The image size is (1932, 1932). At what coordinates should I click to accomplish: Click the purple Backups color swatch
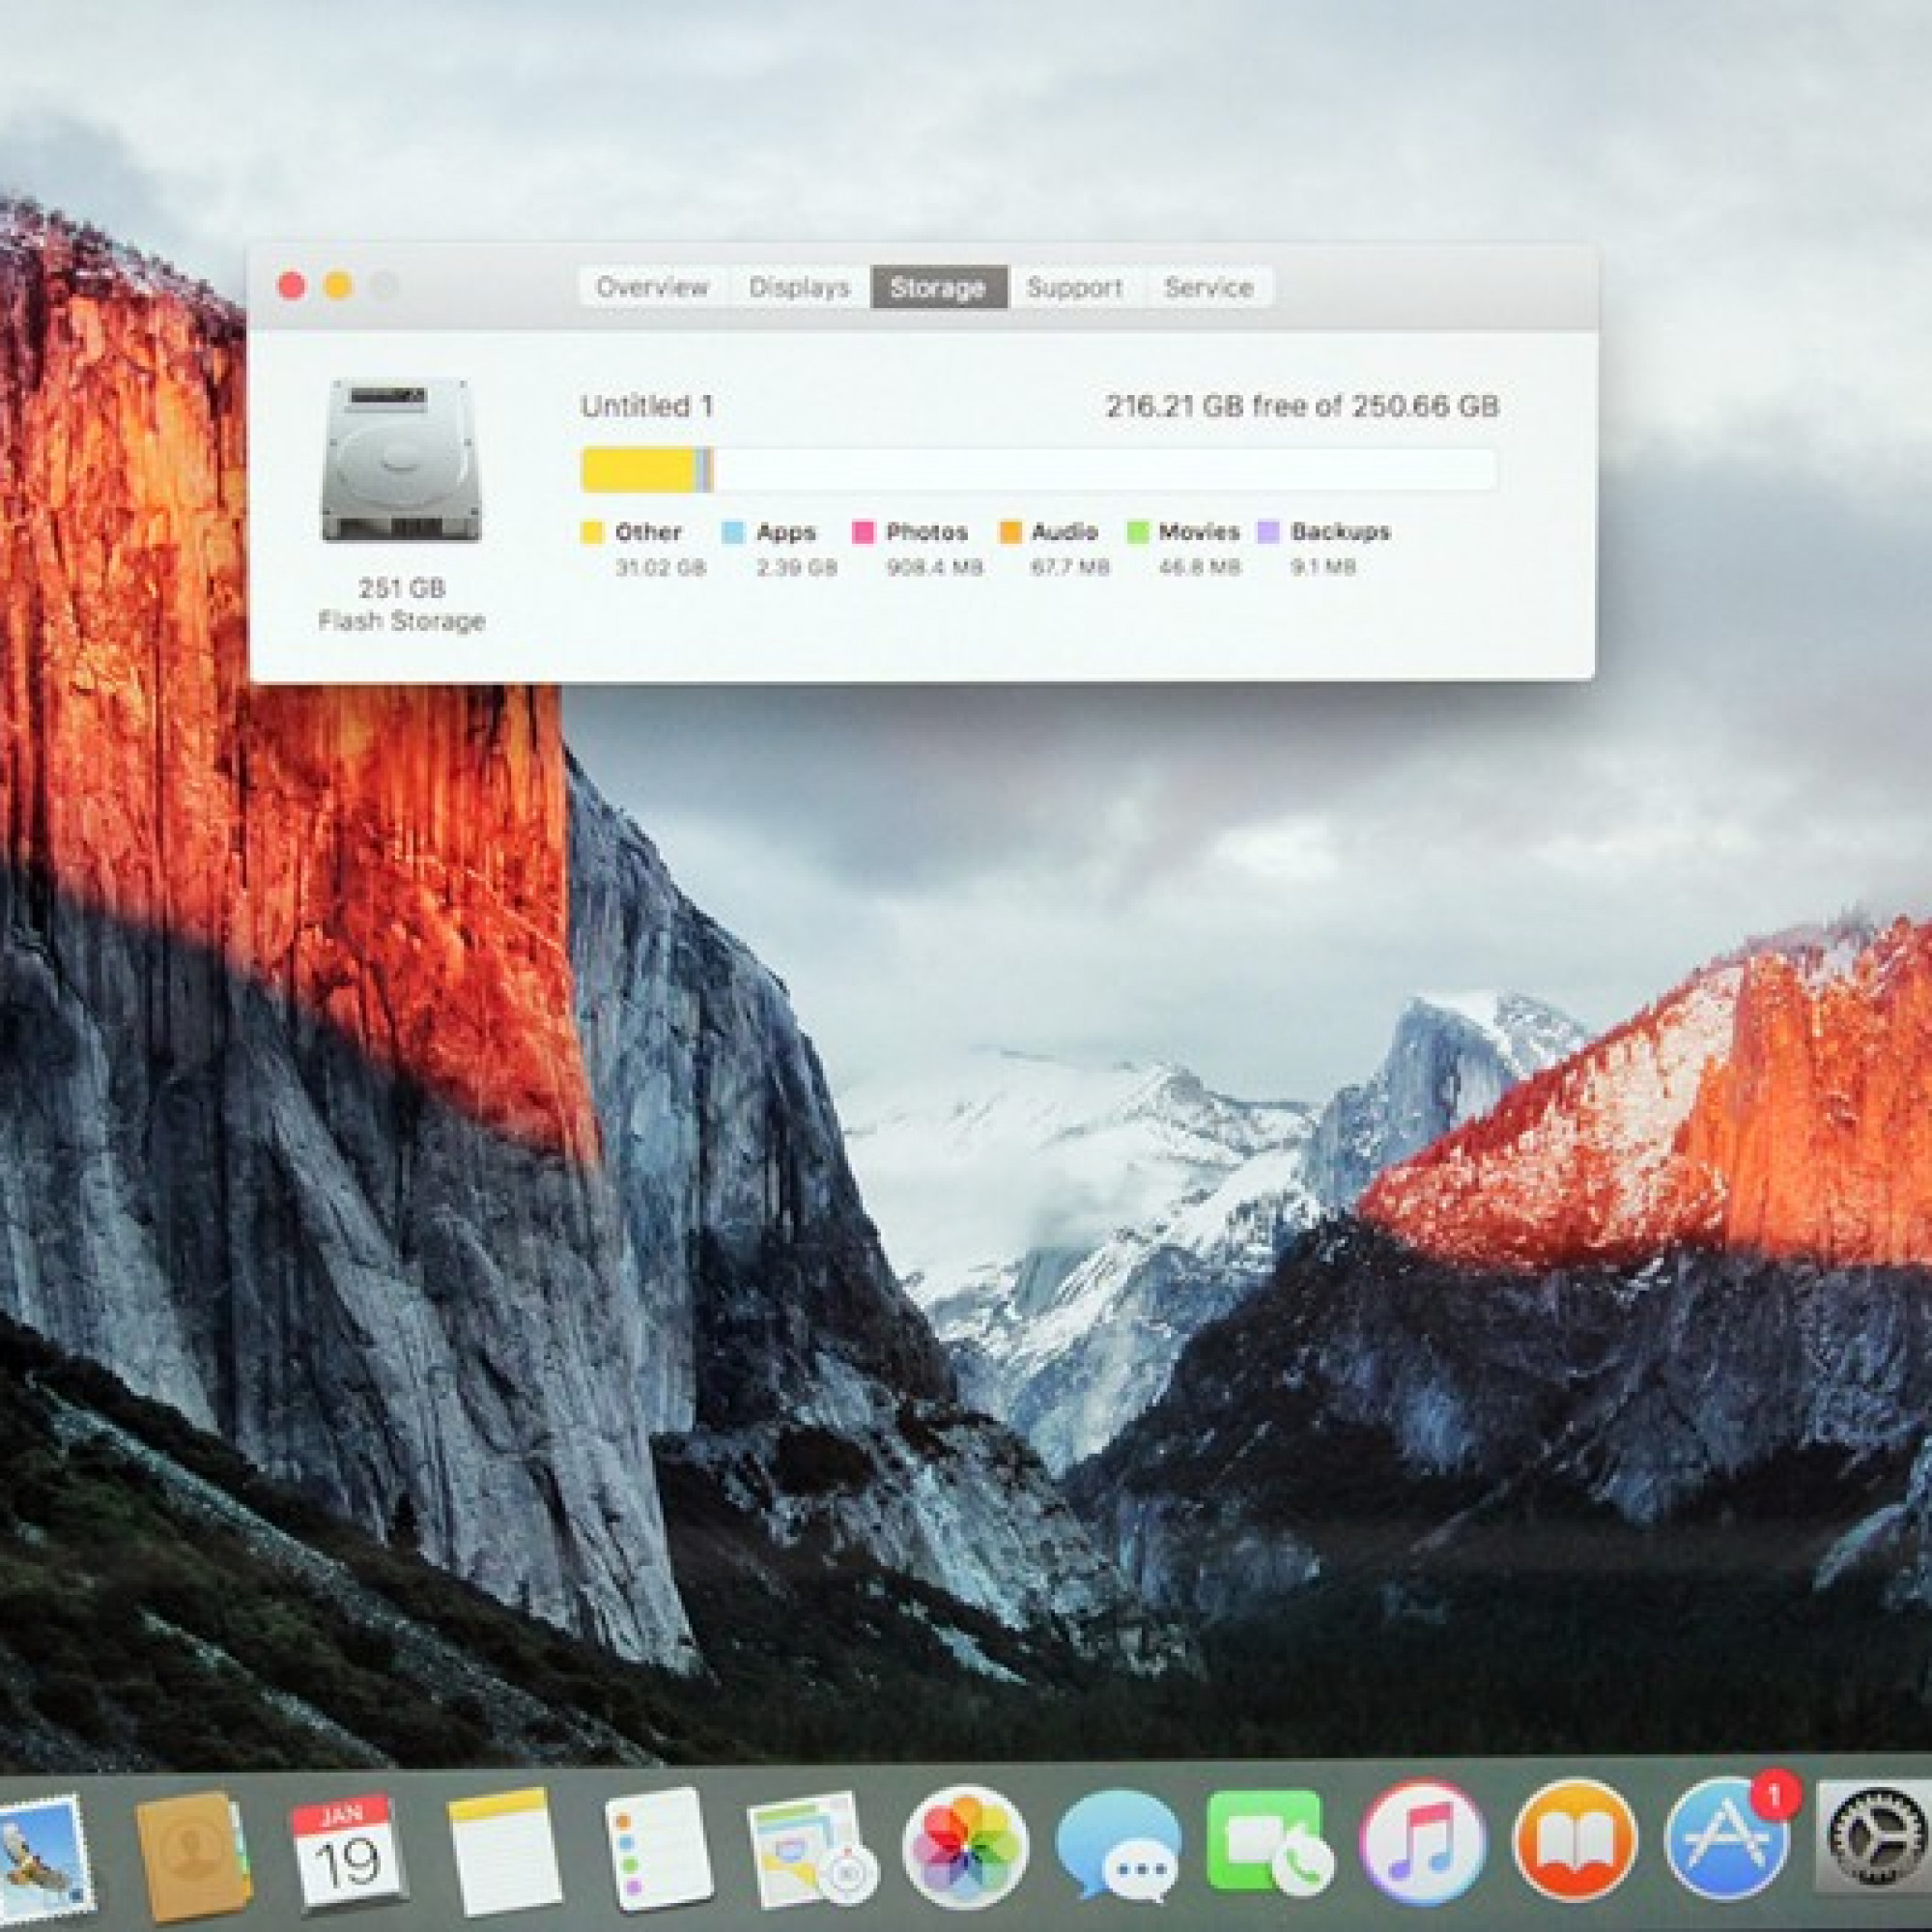tap(1268, 532)
